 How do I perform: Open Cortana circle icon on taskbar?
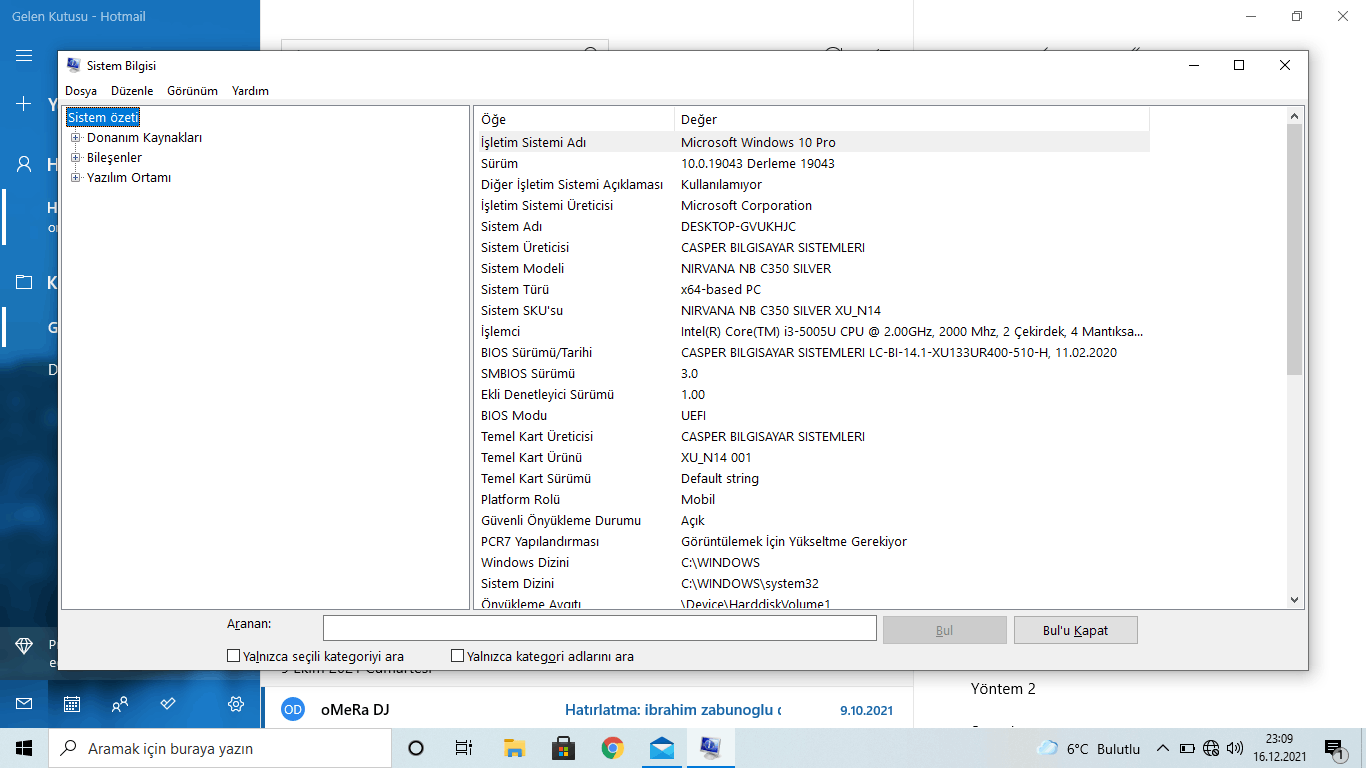416,748
